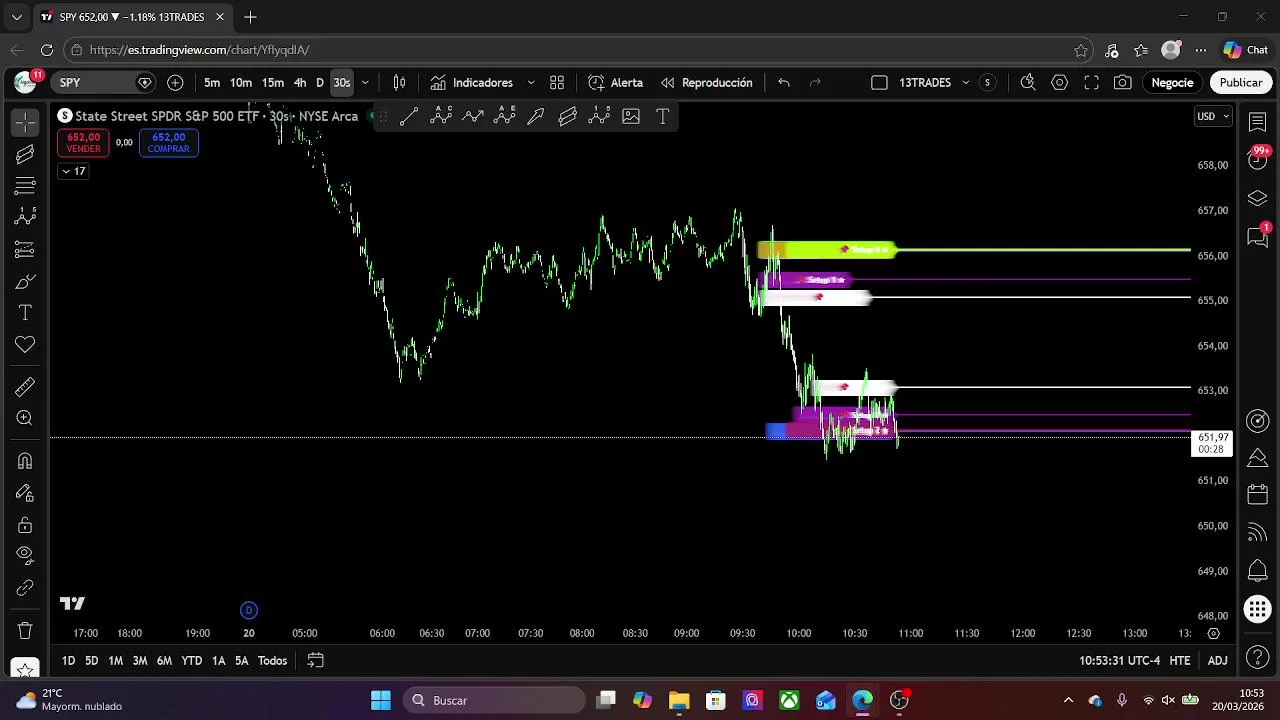1280x720 pixels.
Task: Lock all drawing tools
Action: 25,525
